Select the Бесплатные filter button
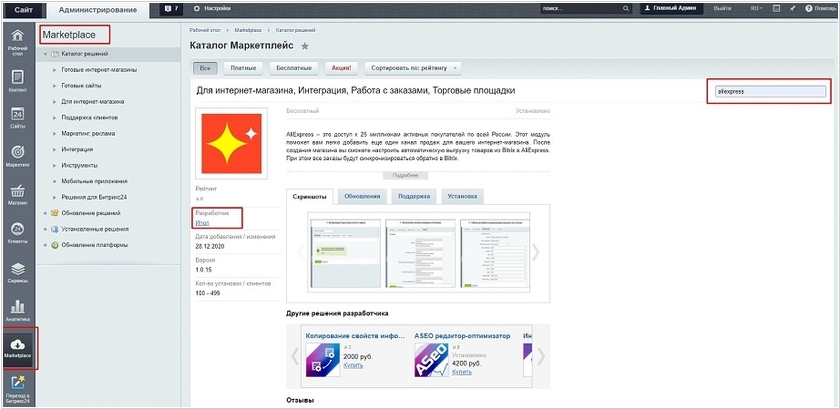The width and height of the screenshot is (840, 409). 294,68
